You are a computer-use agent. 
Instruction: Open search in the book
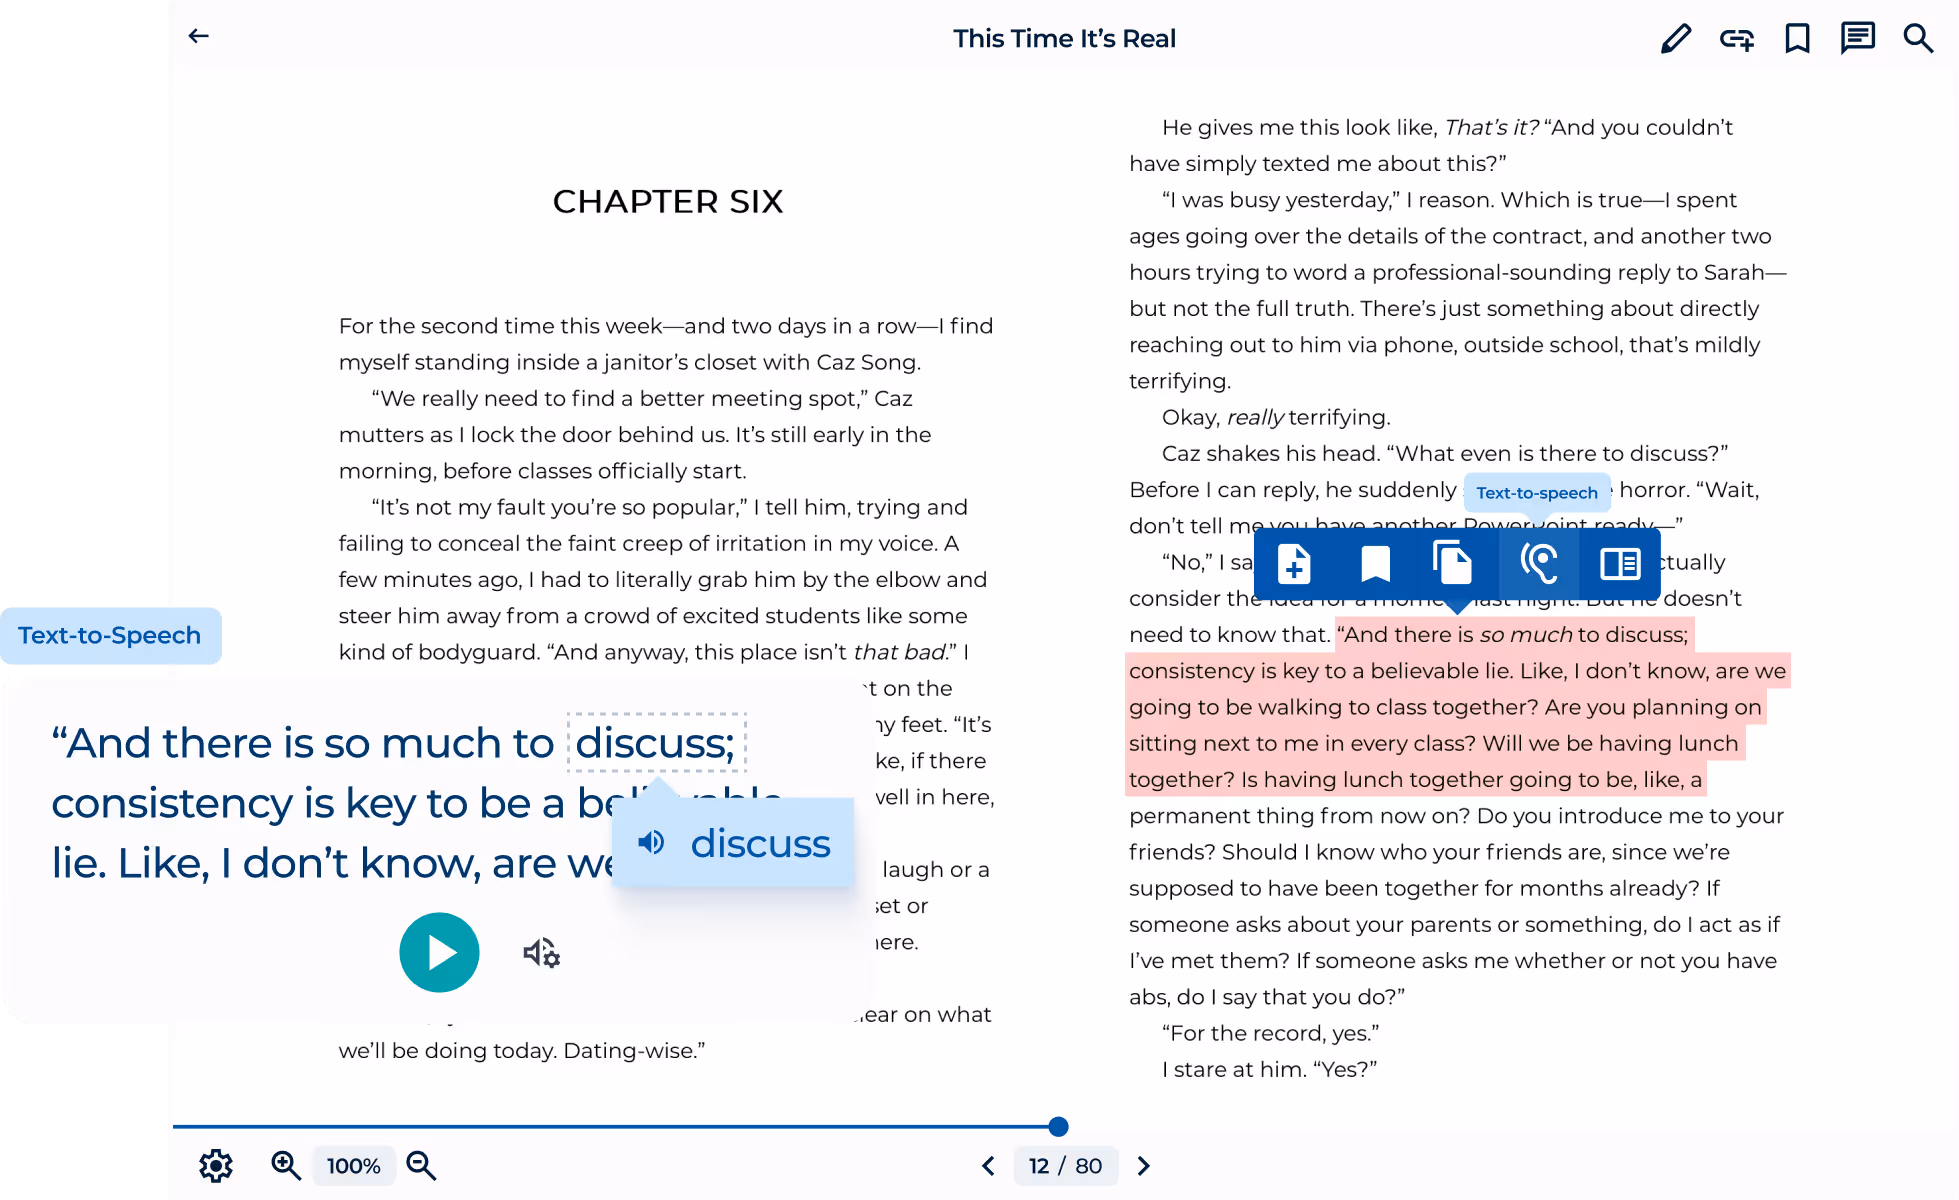1918,39
